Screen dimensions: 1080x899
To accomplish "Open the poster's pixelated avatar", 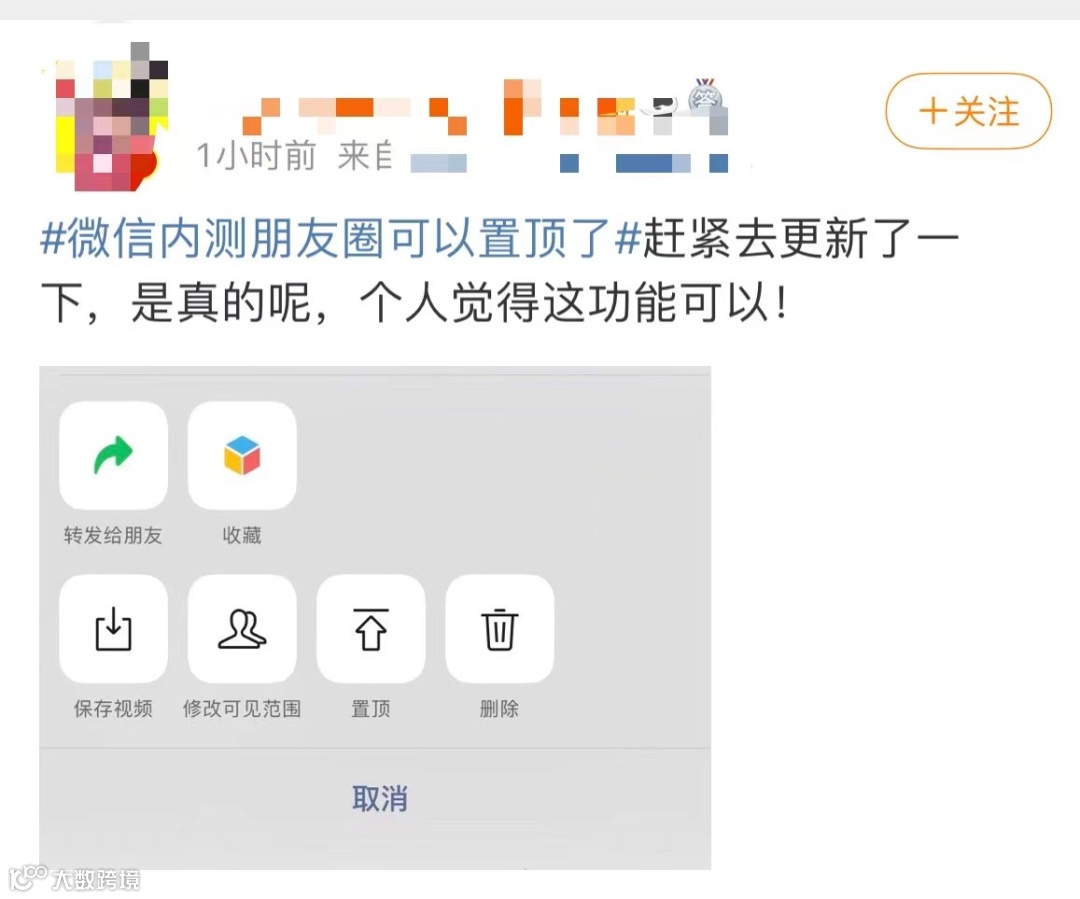I will click(112, 117).
